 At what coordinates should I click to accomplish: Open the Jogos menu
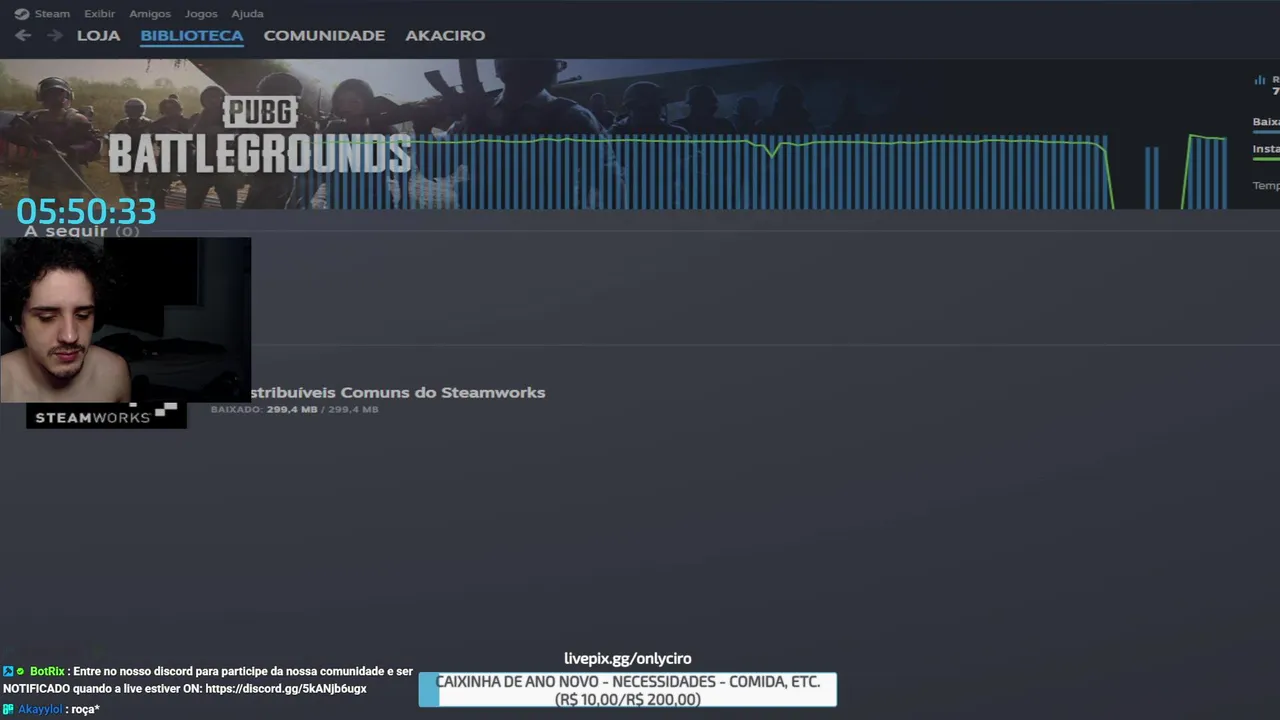click(x=201, y=14)
